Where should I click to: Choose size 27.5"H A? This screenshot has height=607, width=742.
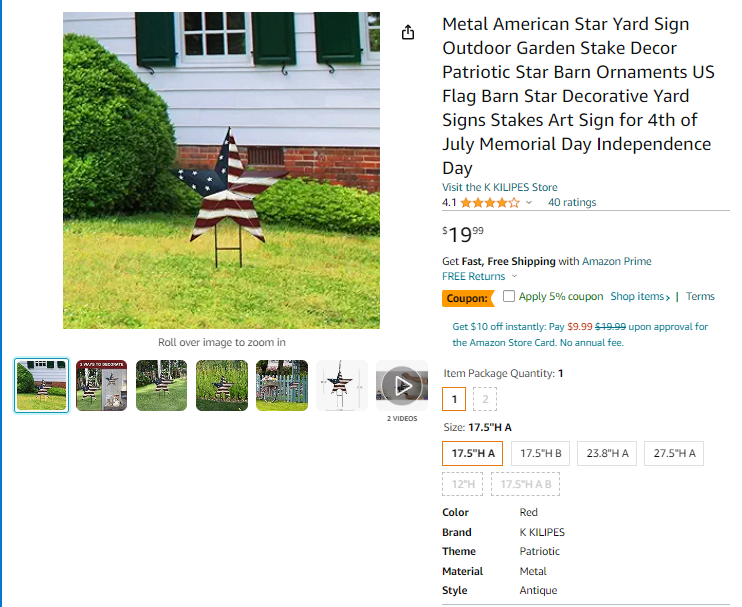[674, 453]
